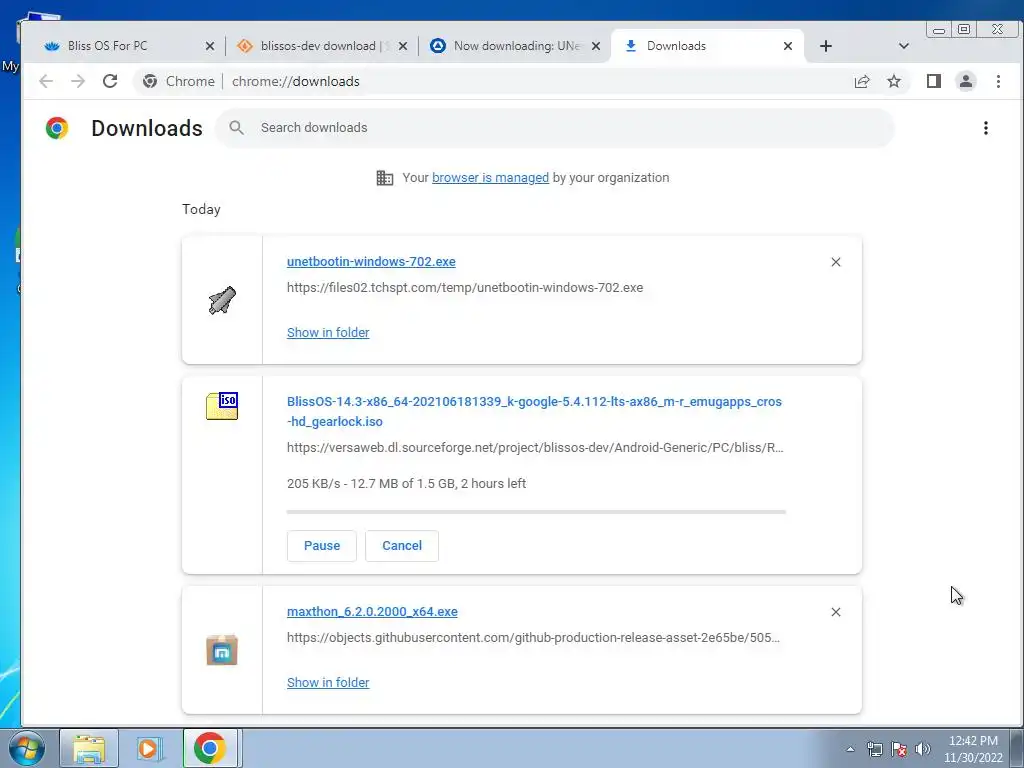Viewport: 1024px width, 768px height.
Task: Click the BlissOS download progress bar
Action: tap(536, 512)
